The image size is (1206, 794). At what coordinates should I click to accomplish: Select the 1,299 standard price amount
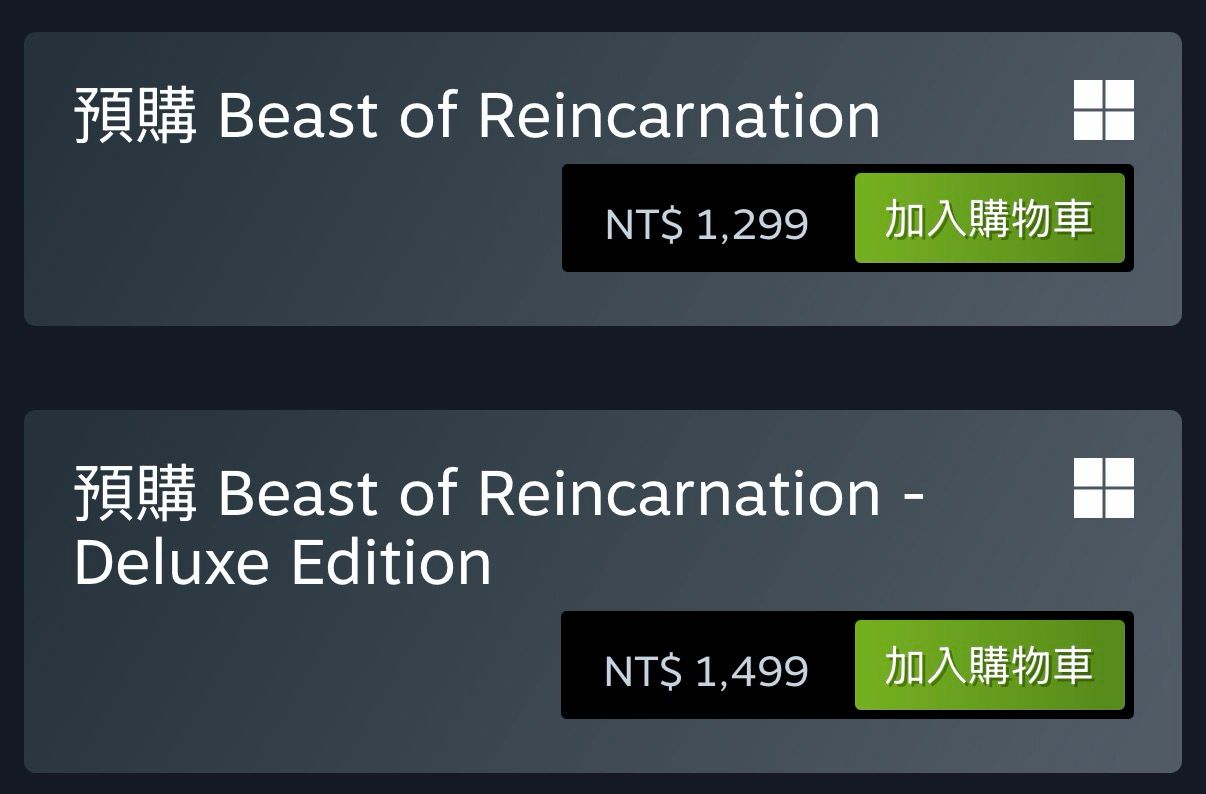[x=751, y=224]
